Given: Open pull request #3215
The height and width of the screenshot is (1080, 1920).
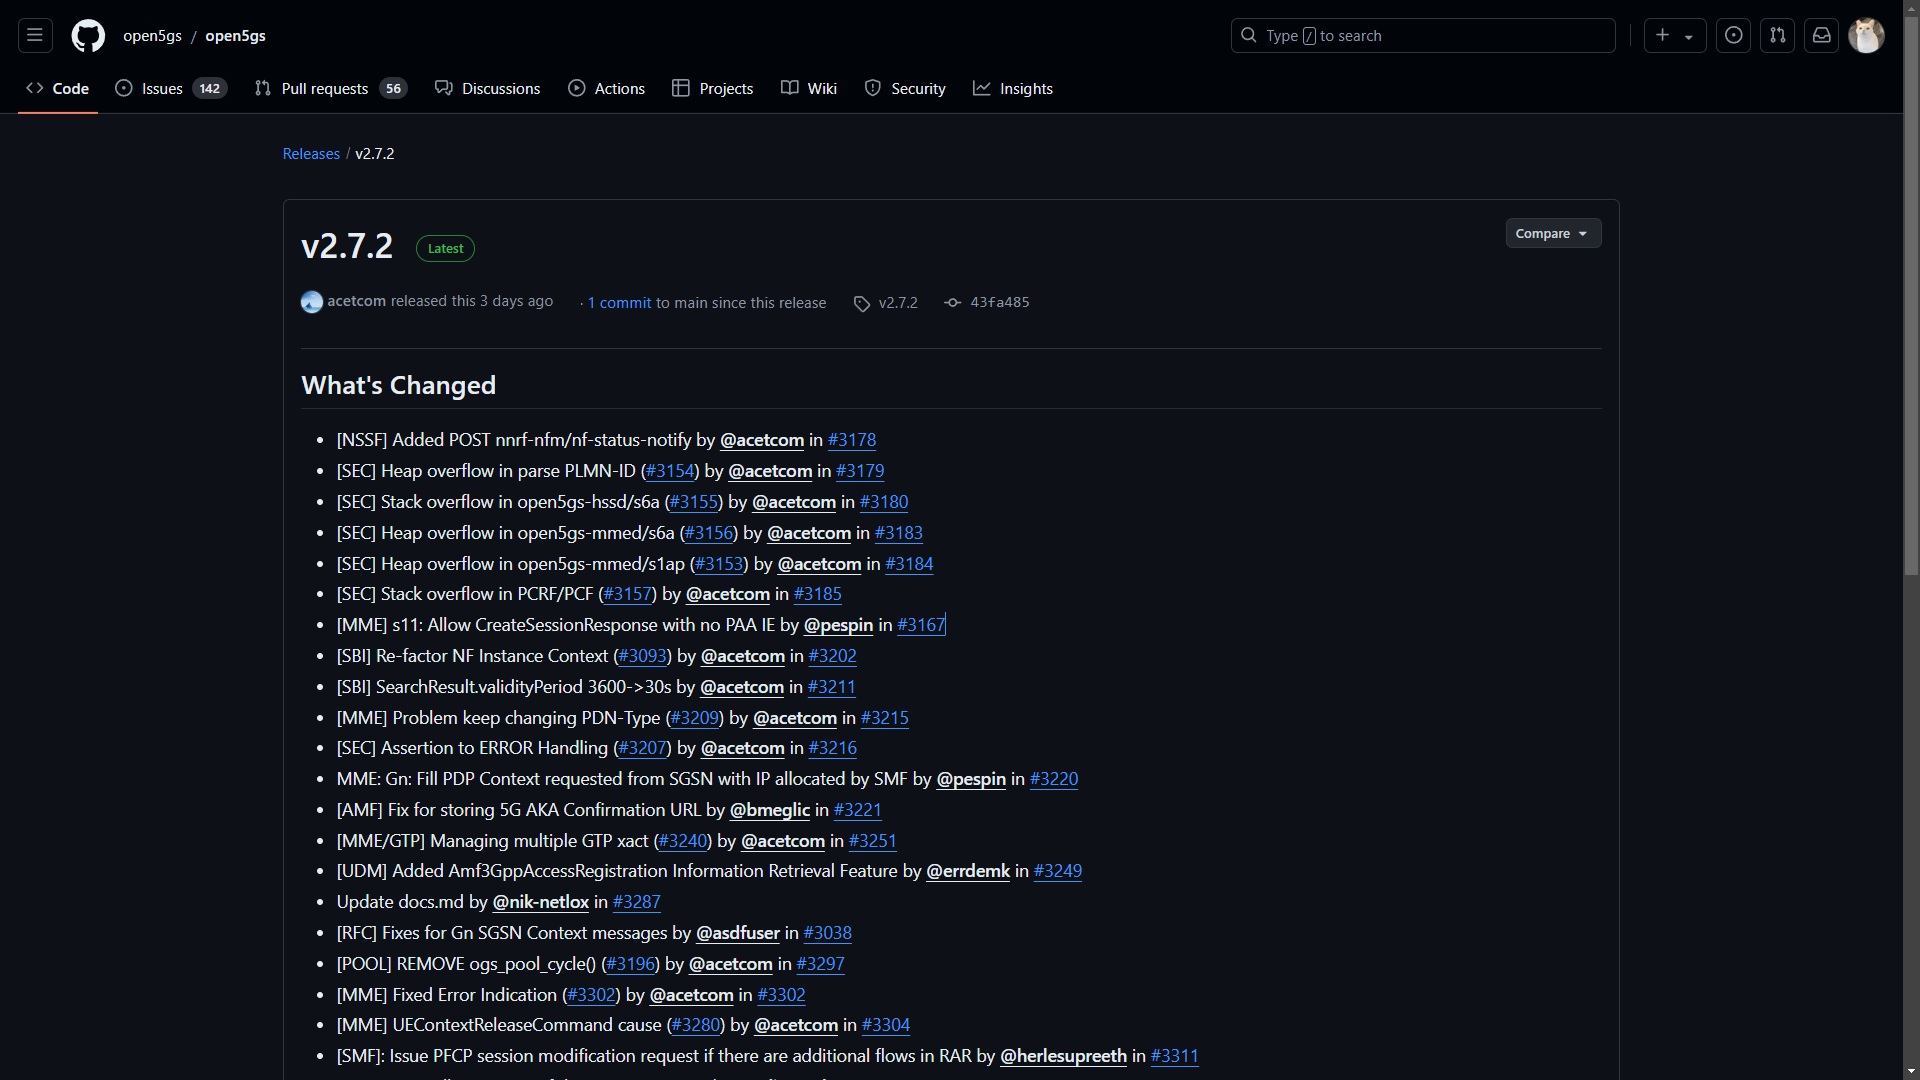Looking at the screenshot, I should click(x=885, y=718).
